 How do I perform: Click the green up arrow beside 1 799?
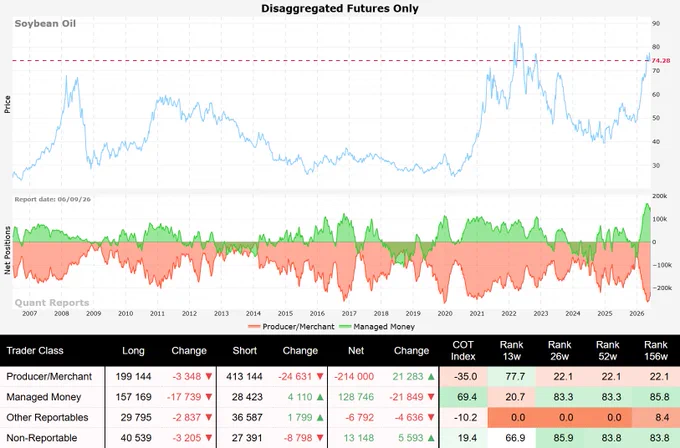point(320,417)
